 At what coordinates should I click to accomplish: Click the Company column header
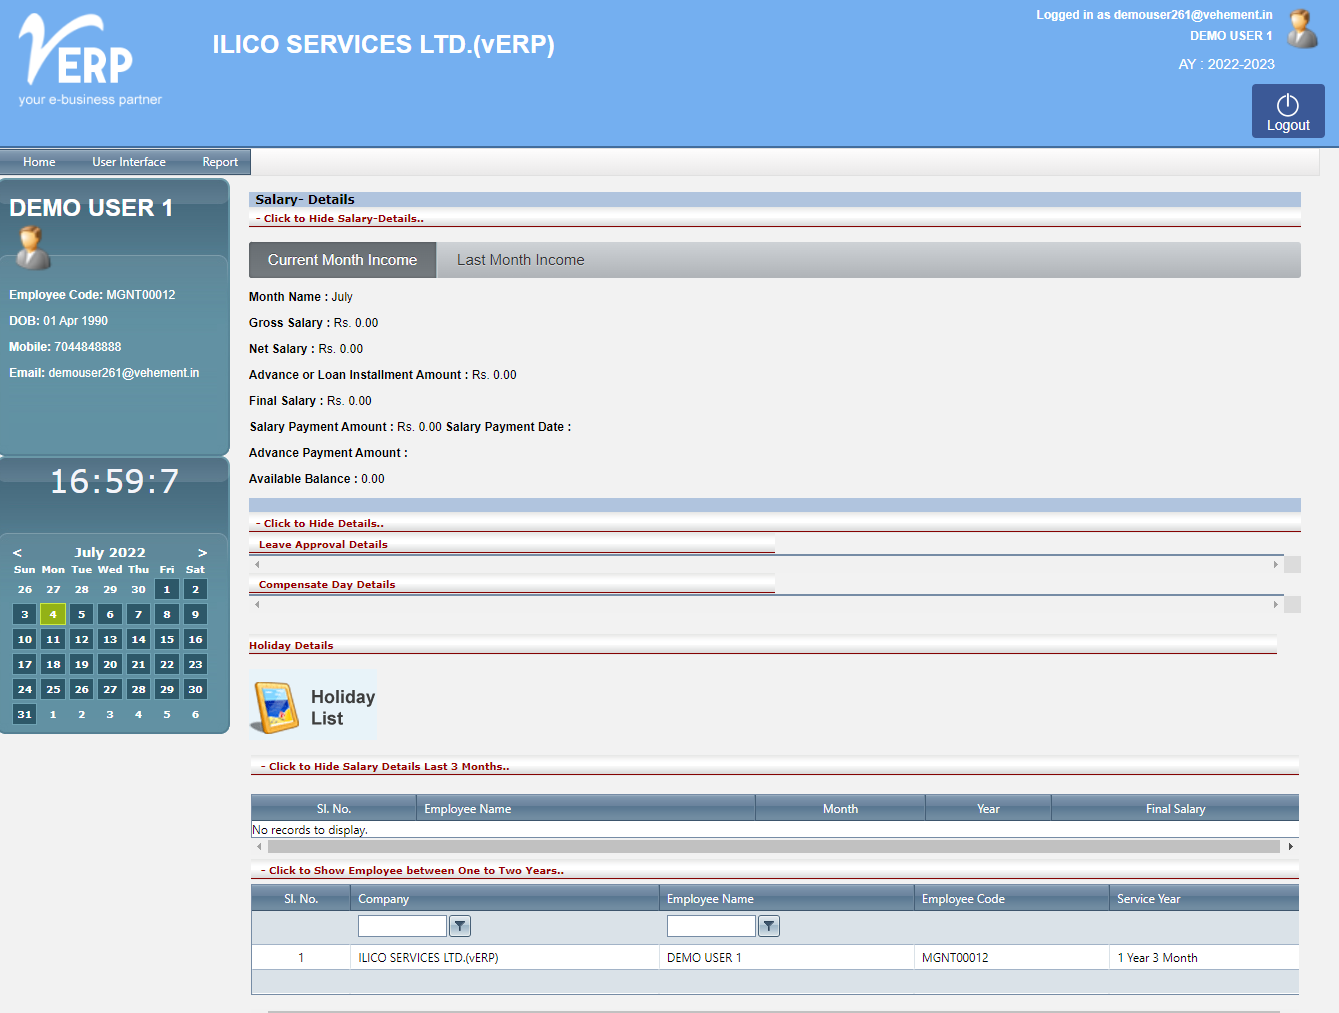pyautogui.click(x=505, y=899)
